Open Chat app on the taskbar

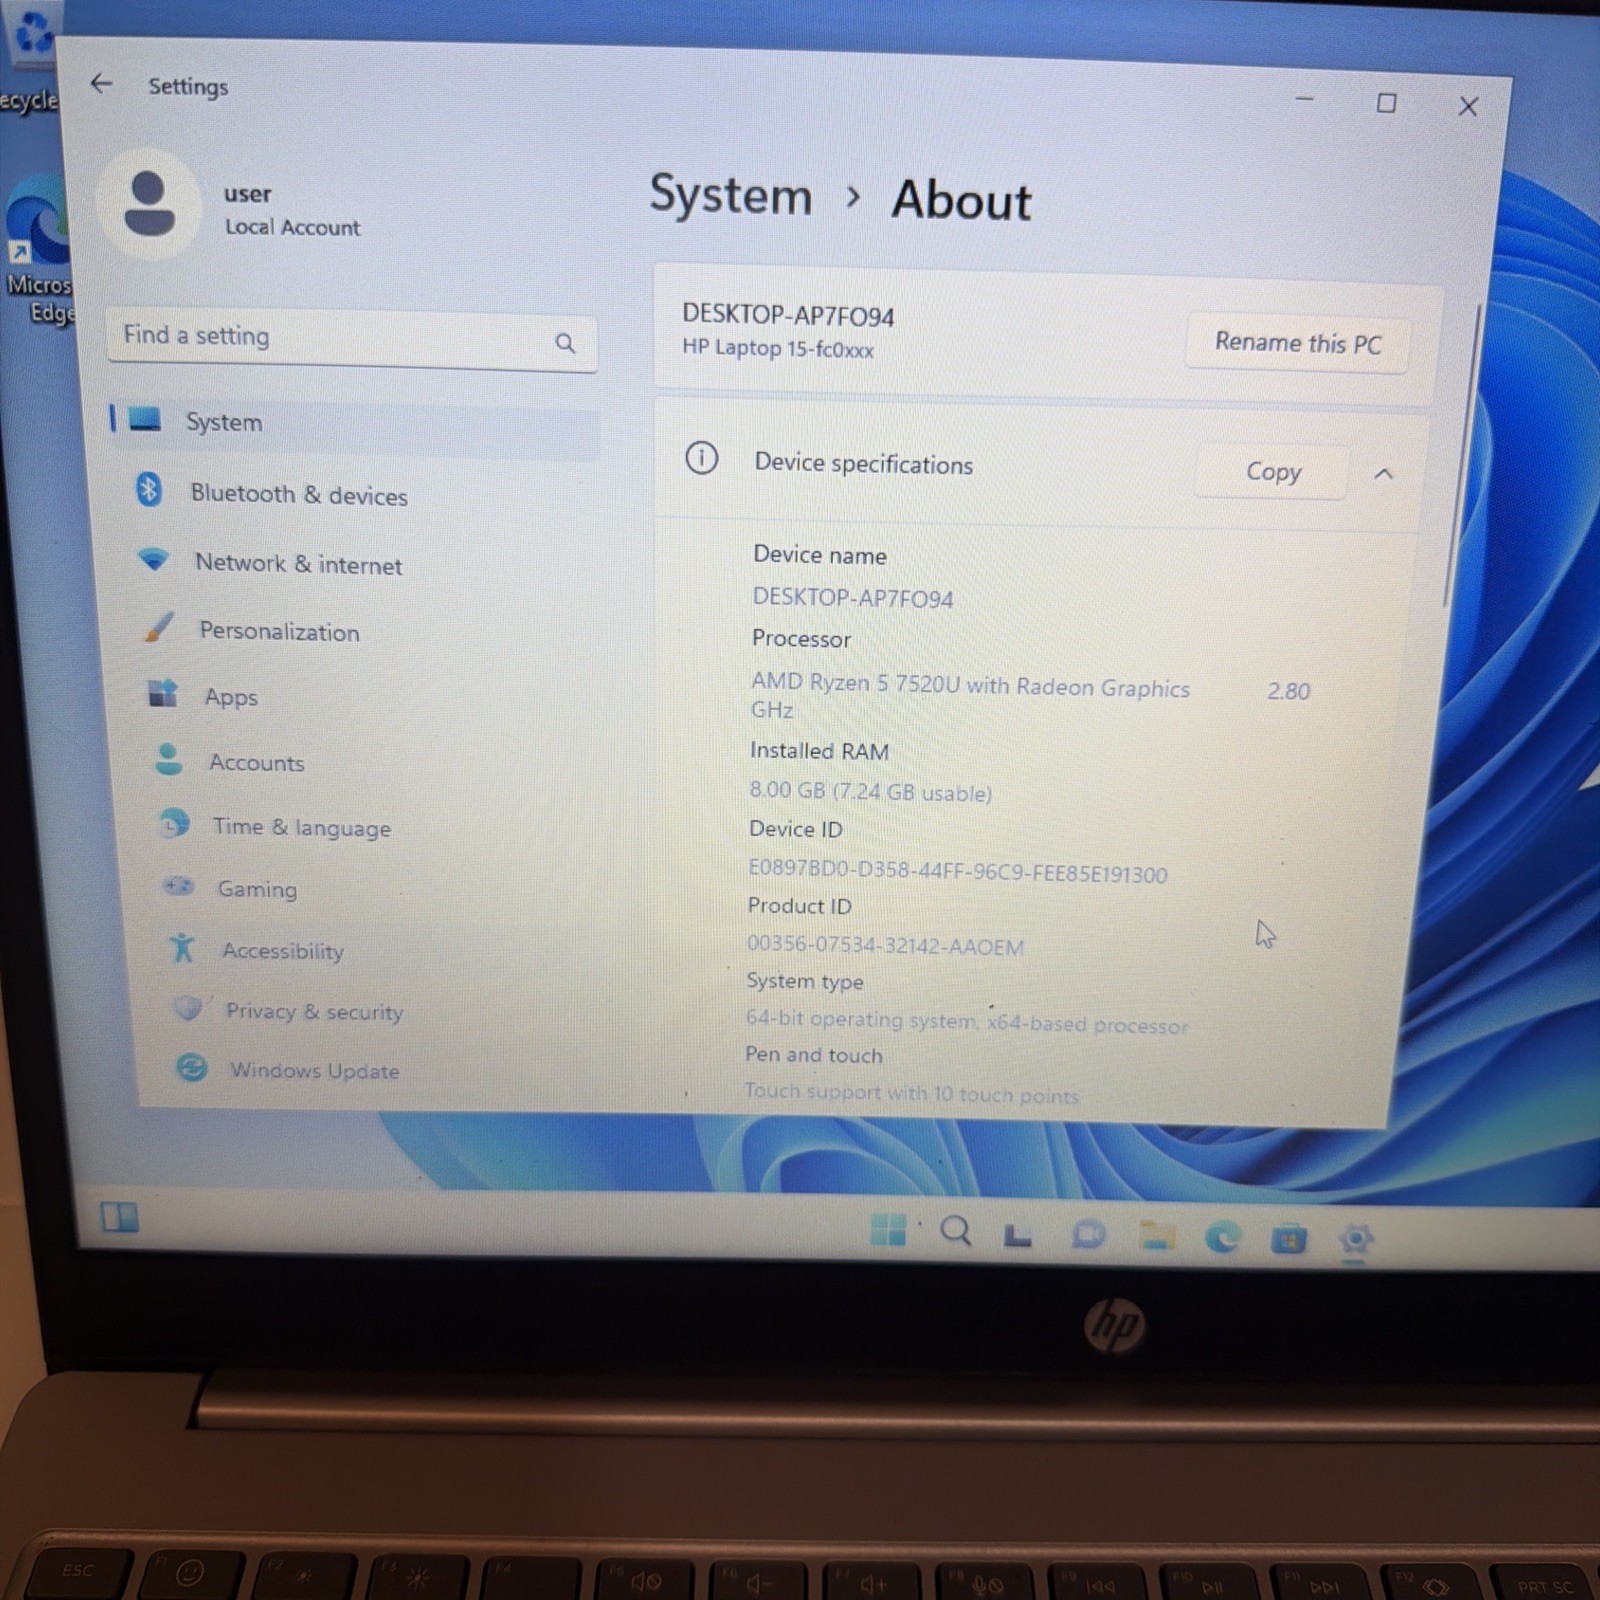click(x=1088, y=1235)
